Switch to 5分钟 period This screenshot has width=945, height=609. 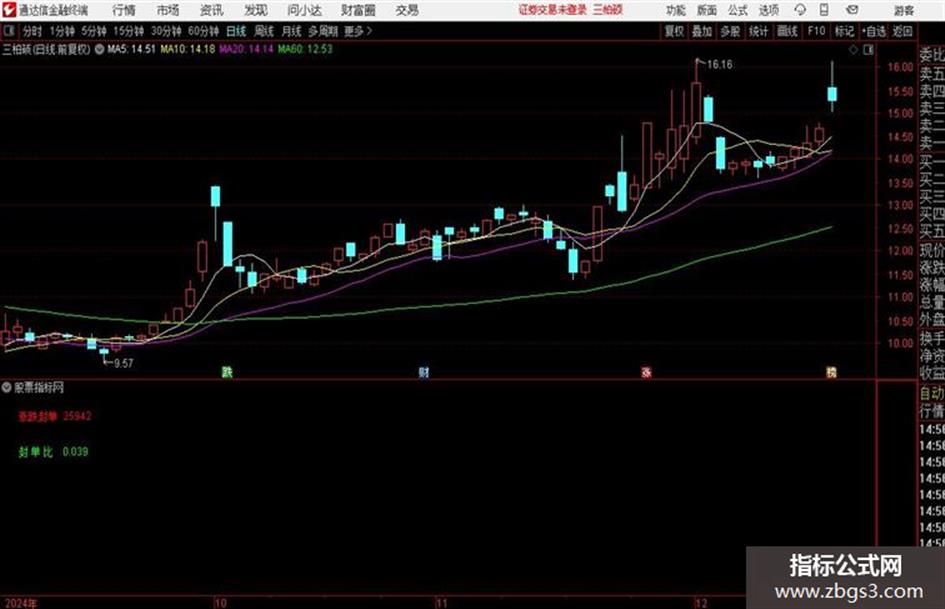(94, 31)
